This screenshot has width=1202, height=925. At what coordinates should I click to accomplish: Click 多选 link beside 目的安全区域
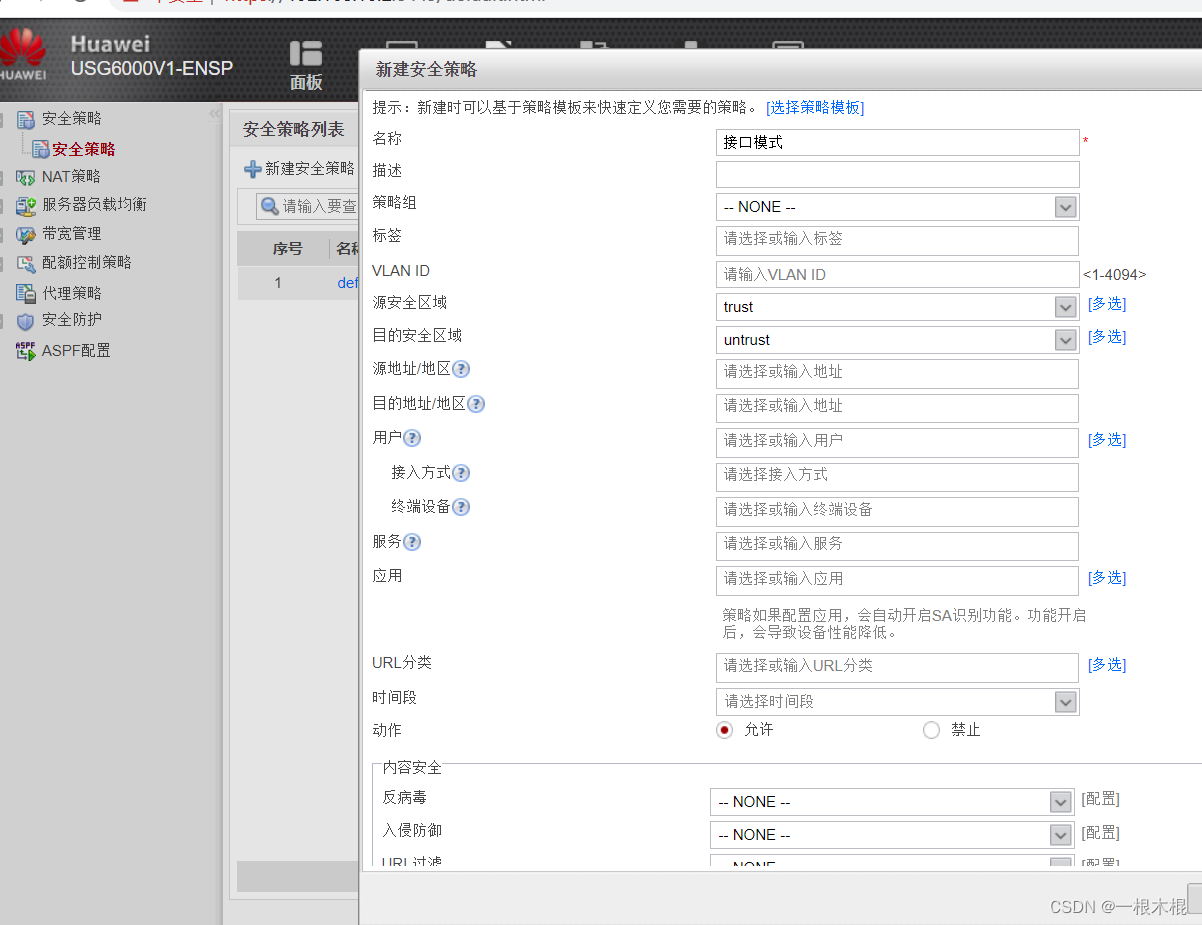click(x=1107, y=337)
